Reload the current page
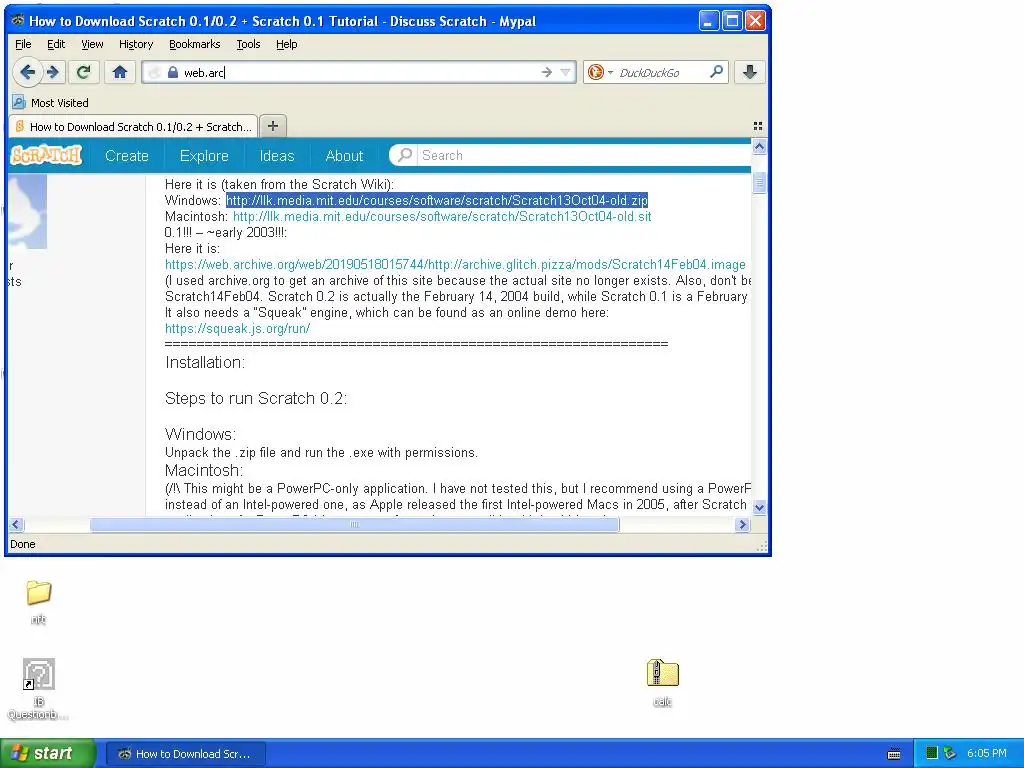1024x768 pixels. 83,72
